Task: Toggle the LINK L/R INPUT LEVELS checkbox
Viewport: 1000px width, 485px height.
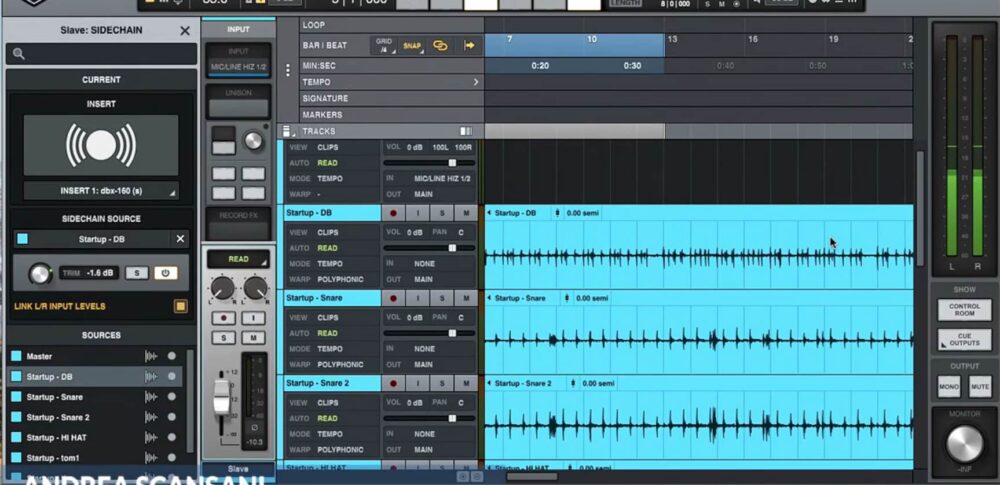Action: coord(180,306)
